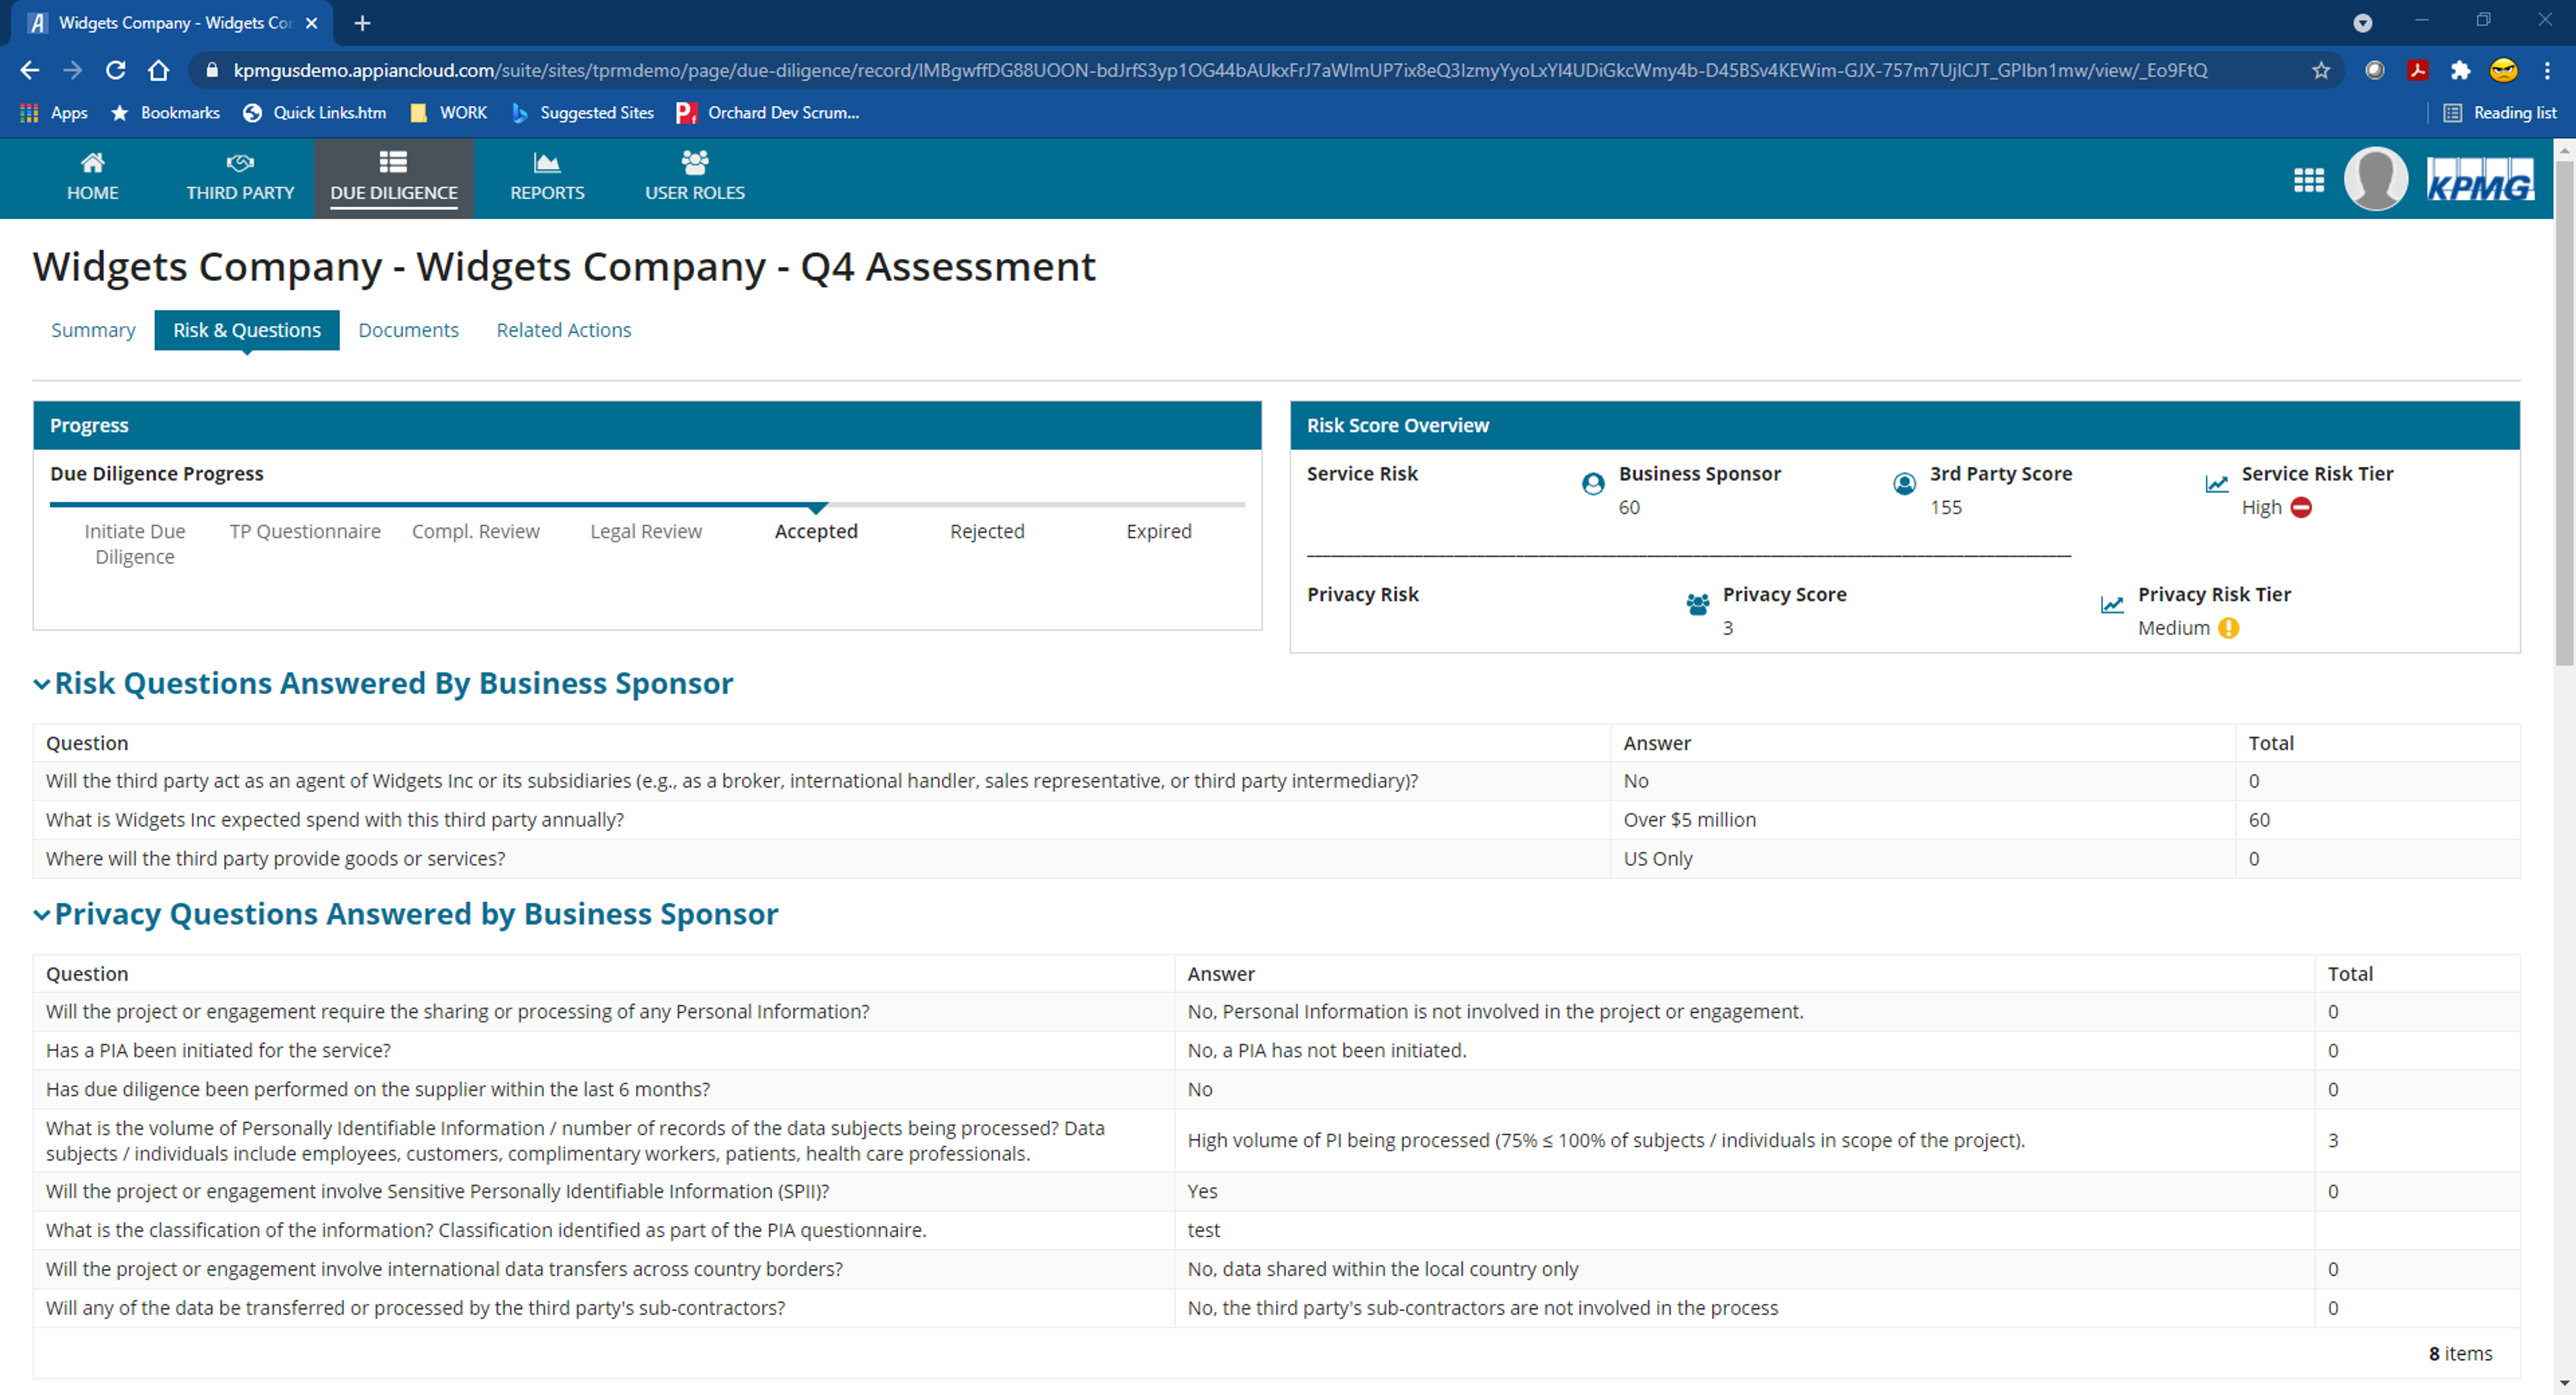2576x1395 pixels.
Task: Click the Business Sponsor person icon
Action: coord(1593,484)
